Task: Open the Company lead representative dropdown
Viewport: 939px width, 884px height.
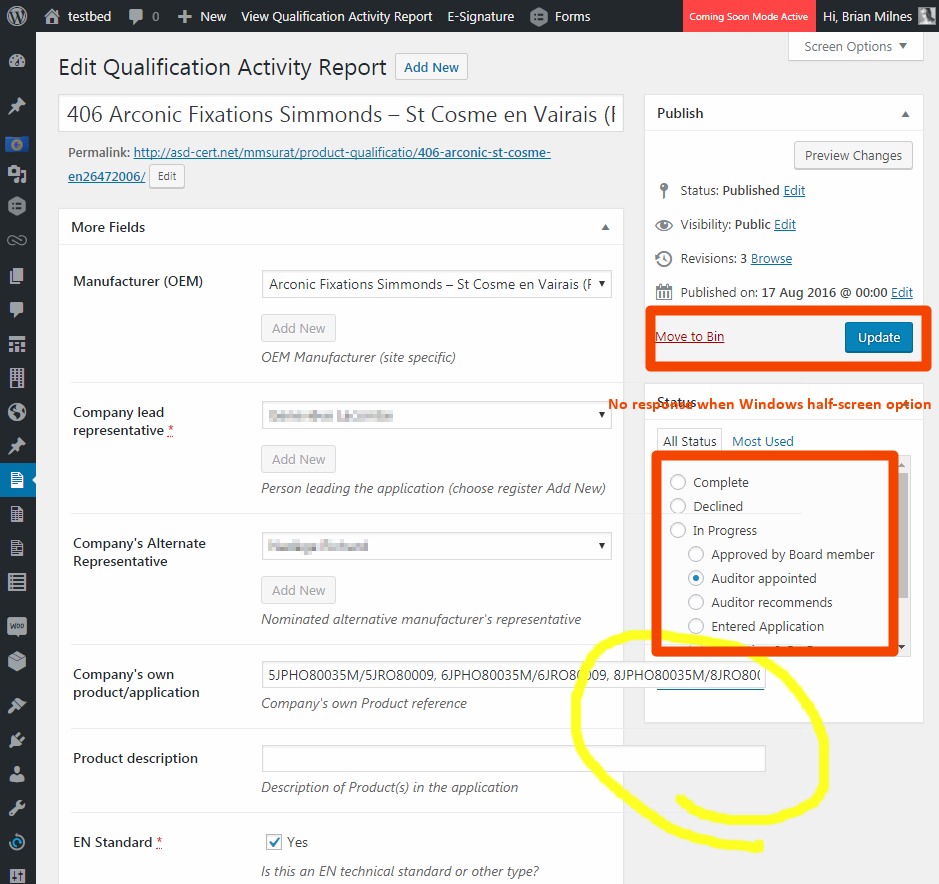Action: coord(437,415)
